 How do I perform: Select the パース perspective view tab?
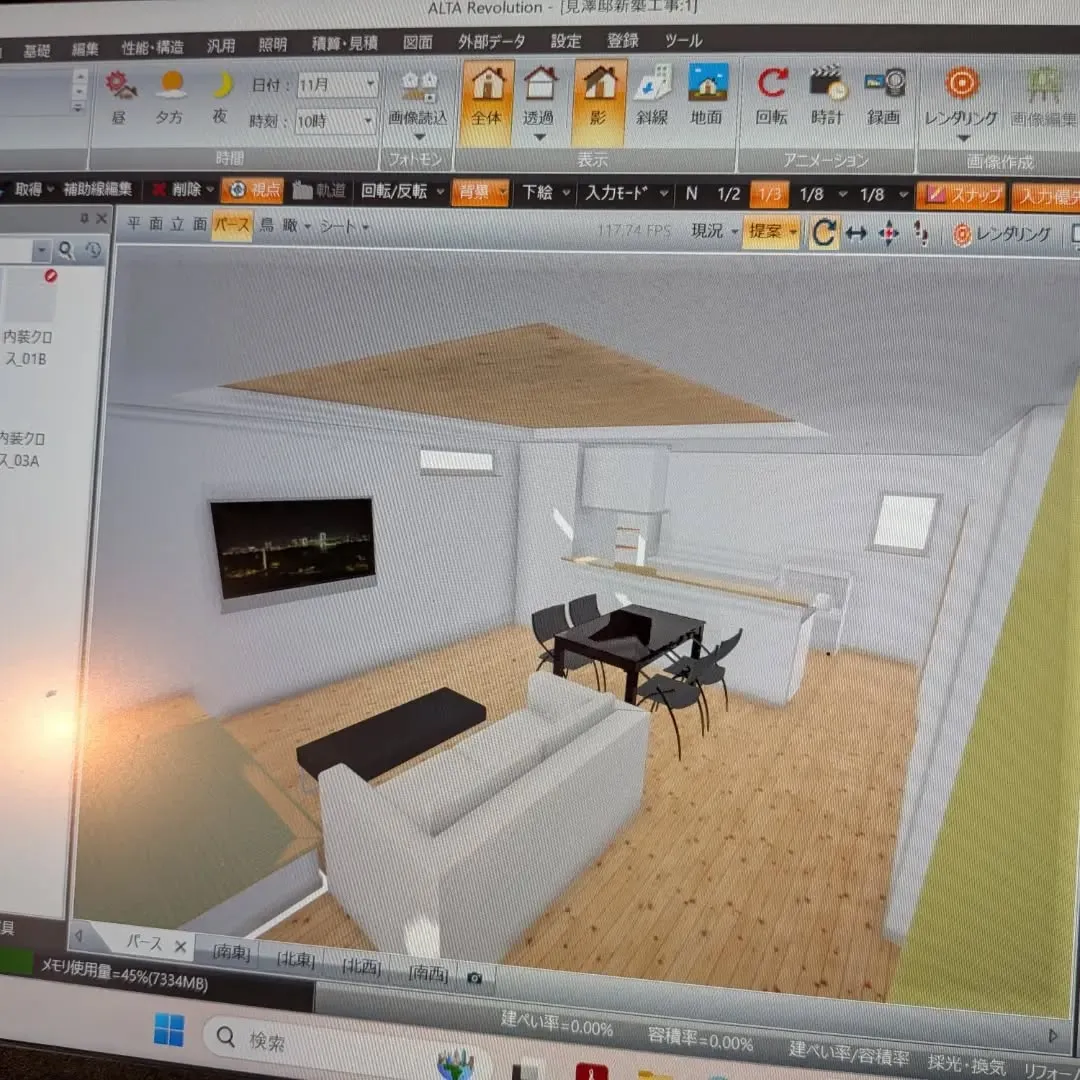click(231, 225)
